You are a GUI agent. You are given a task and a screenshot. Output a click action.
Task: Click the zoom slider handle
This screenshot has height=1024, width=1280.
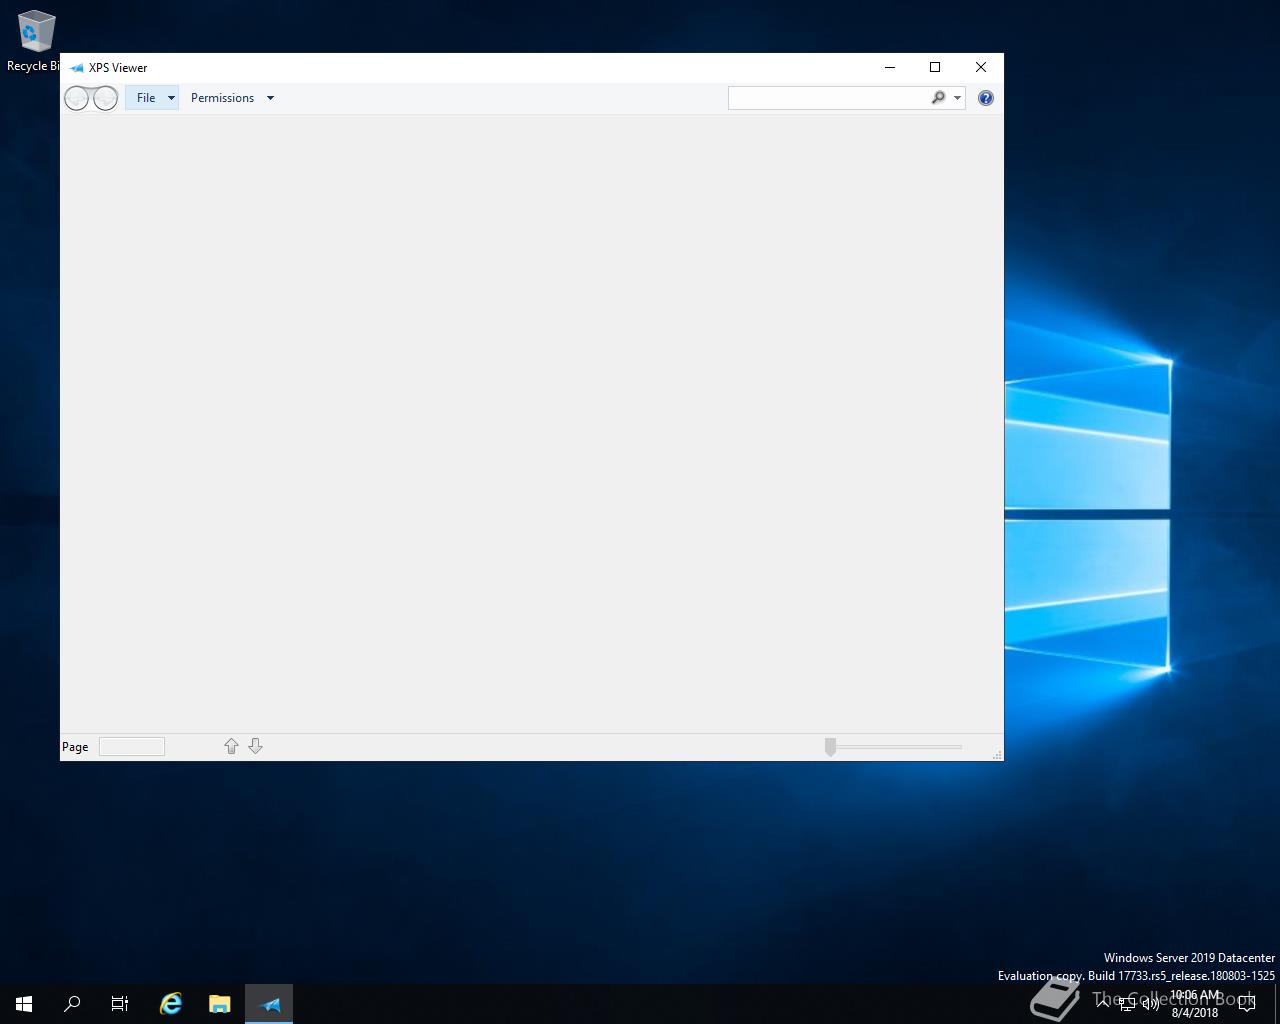830,747
